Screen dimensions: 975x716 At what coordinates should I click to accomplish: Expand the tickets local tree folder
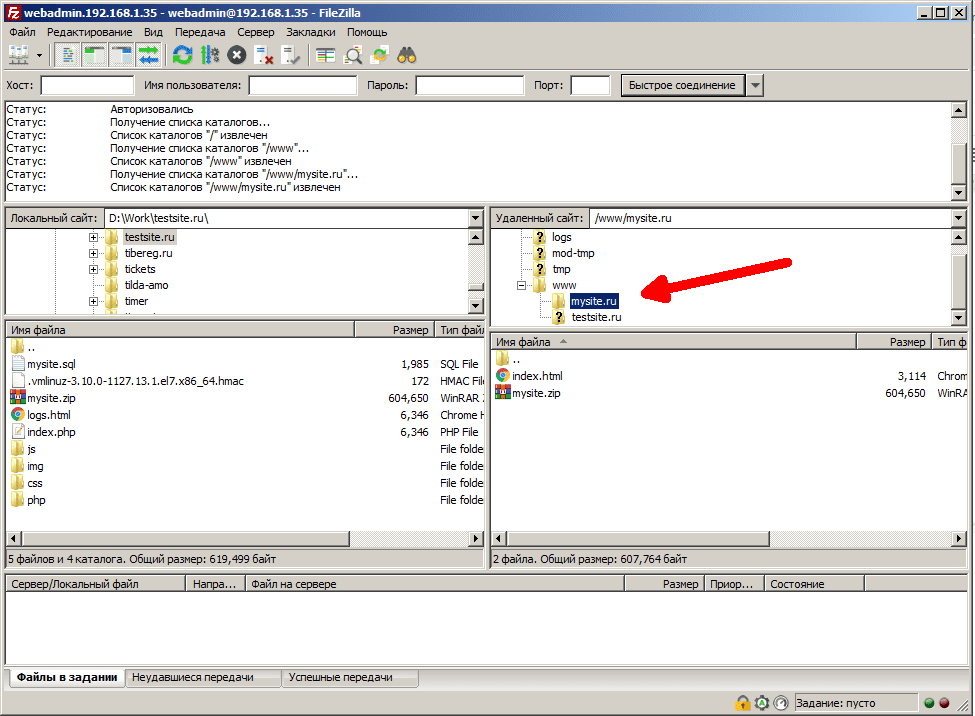point(93,269)
